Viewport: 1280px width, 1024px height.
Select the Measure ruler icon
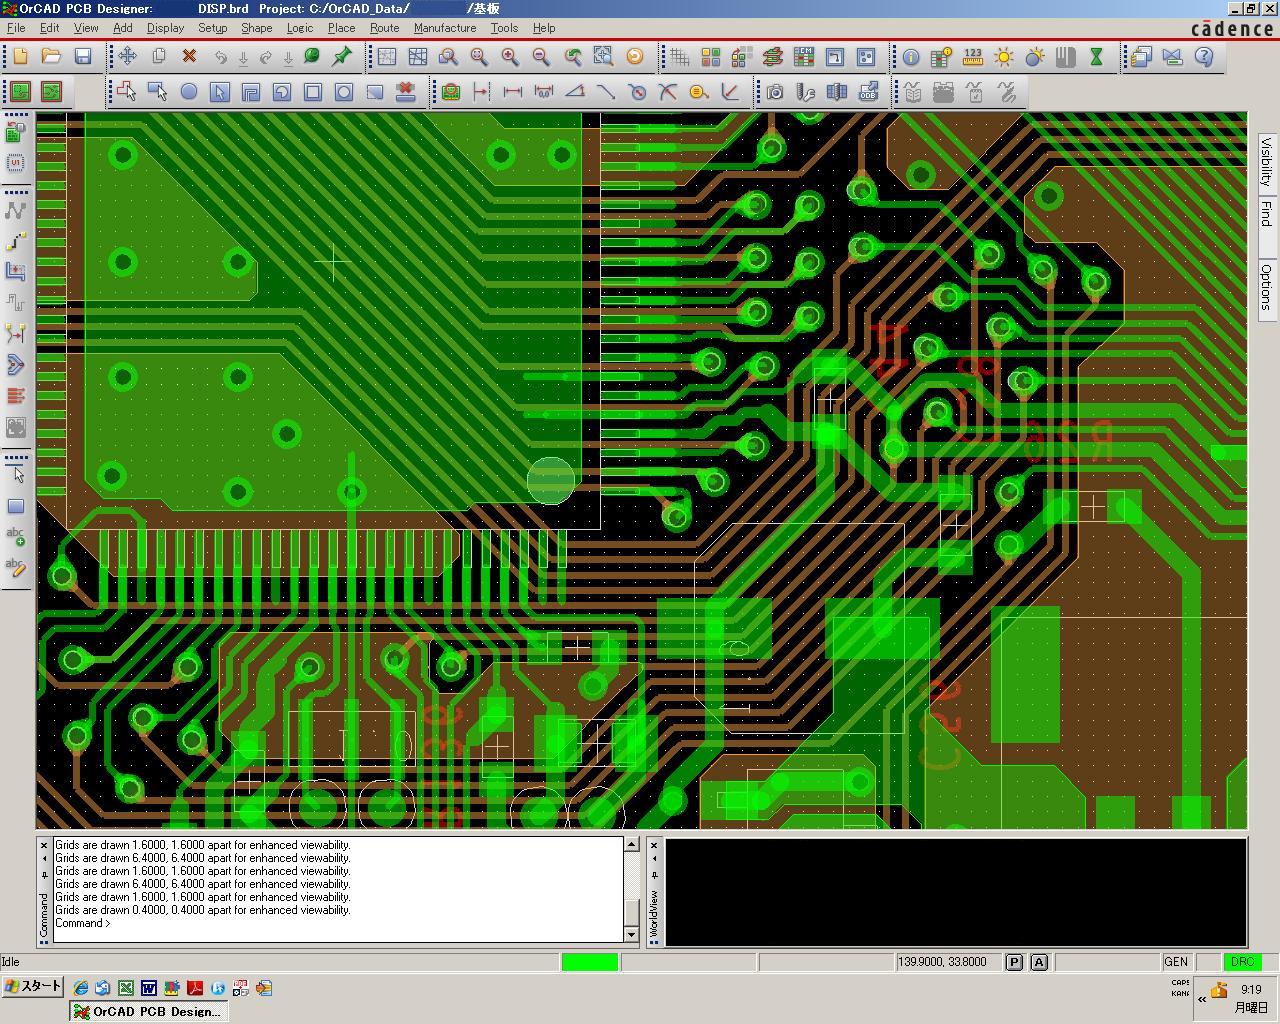point(973,57)
